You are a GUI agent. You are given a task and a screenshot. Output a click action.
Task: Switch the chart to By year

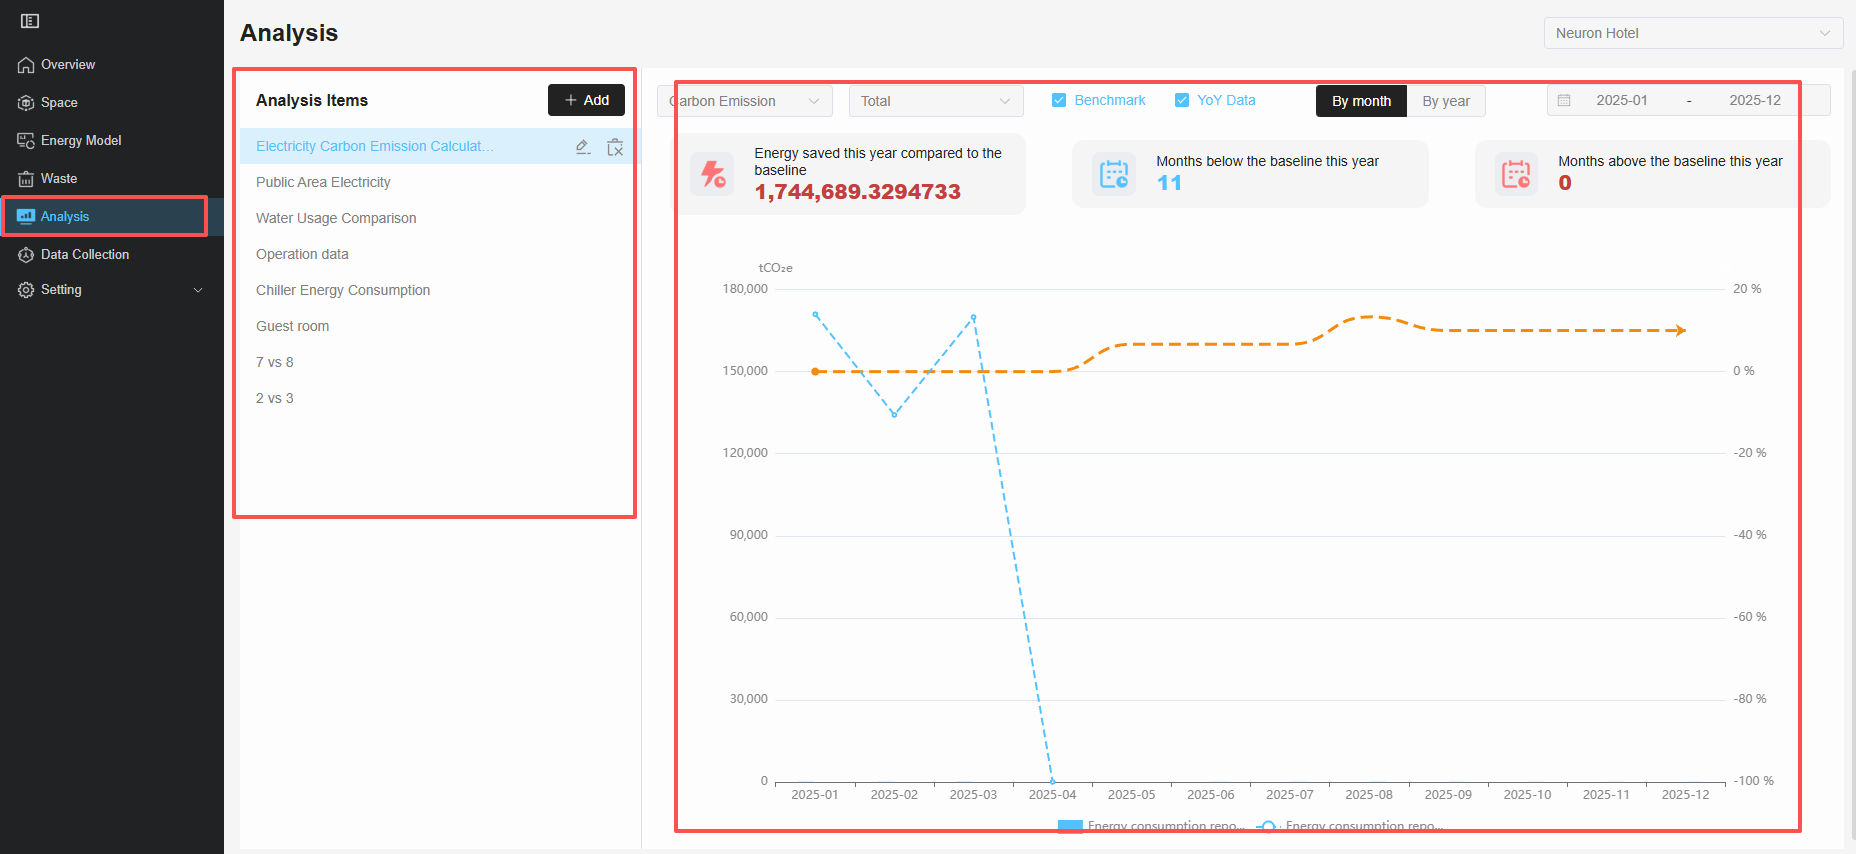pos(1445,101)
